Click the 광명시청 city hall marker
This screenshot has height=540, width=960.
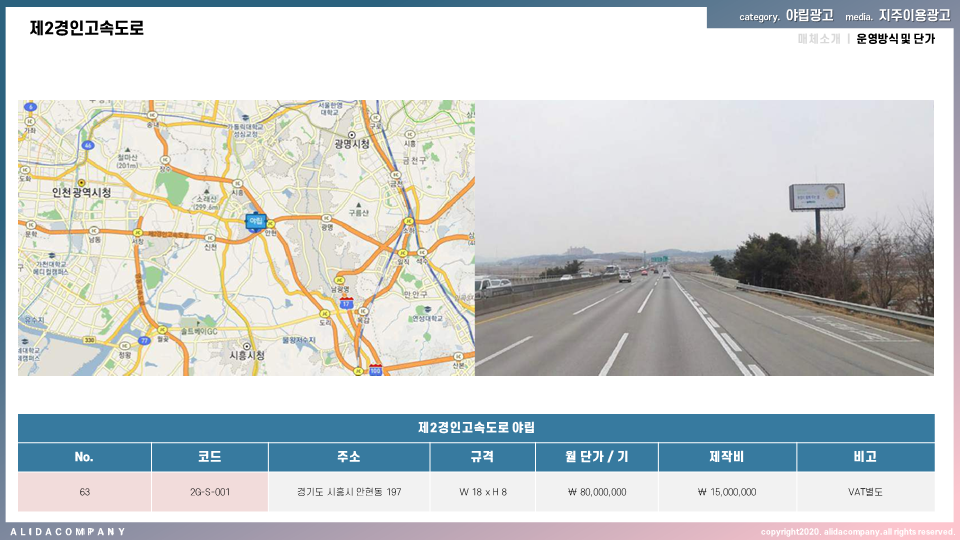click(351, 143)
